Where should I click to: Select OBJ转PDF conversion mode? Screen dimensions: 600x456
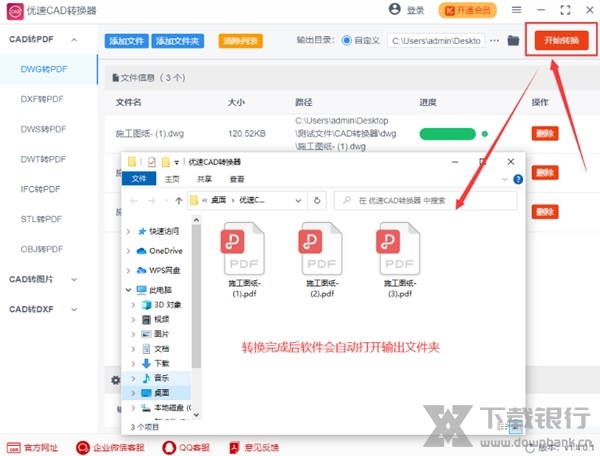click(x=42, y=249)
